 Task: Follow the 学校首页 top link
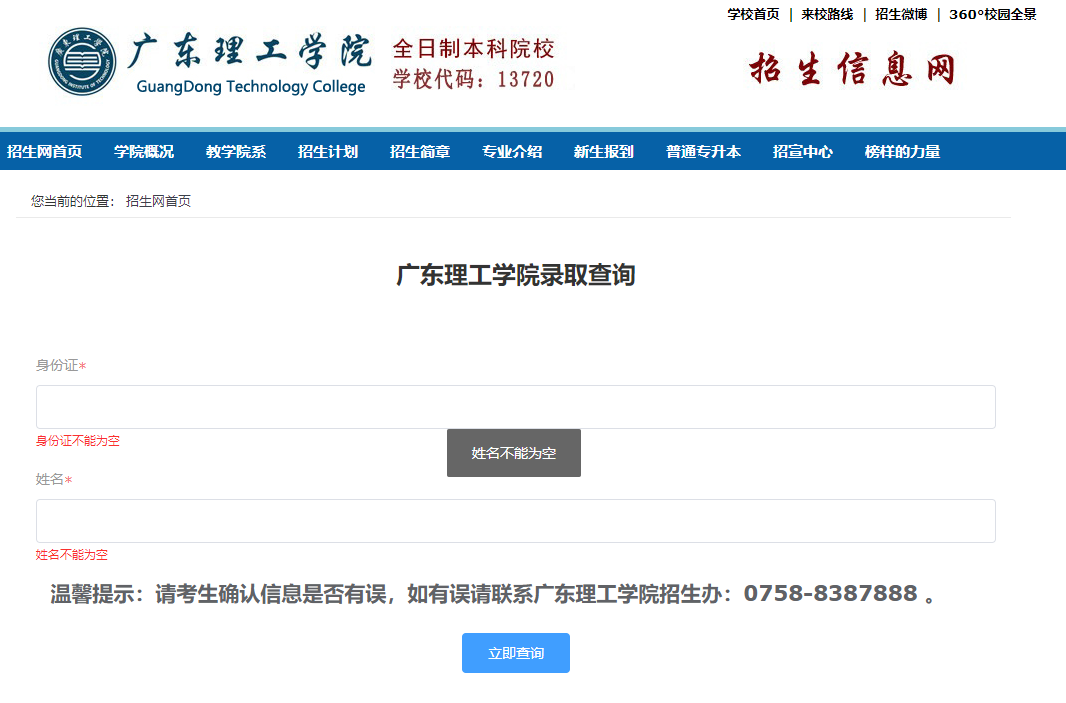pos(753,14)
